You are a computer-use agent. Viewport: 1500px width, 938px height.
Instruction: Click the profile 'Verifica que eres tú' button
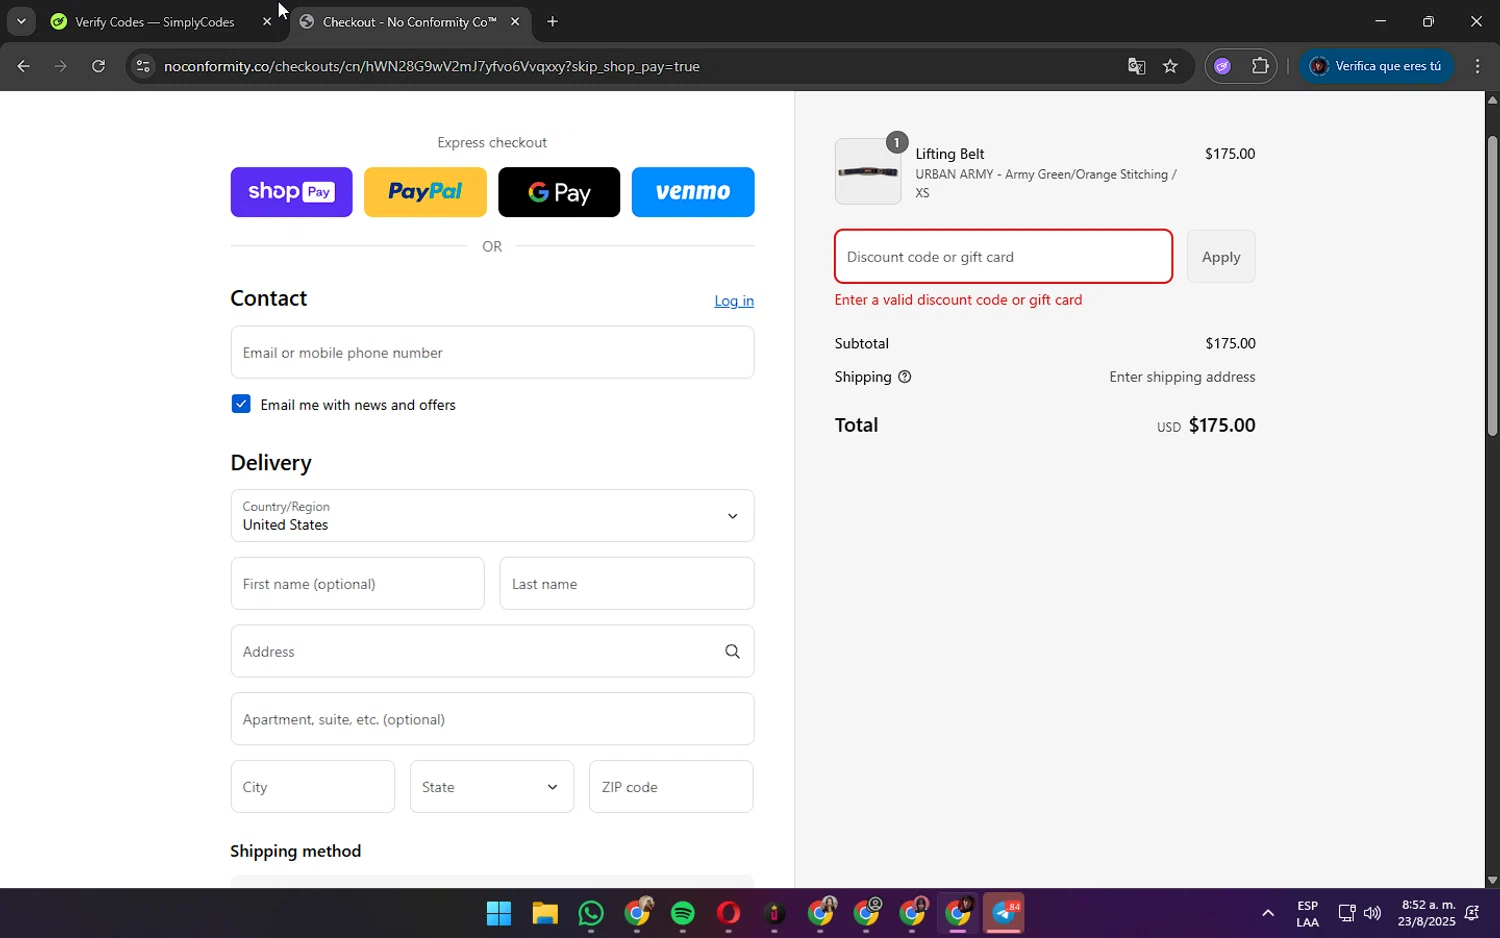[1376, 66]
